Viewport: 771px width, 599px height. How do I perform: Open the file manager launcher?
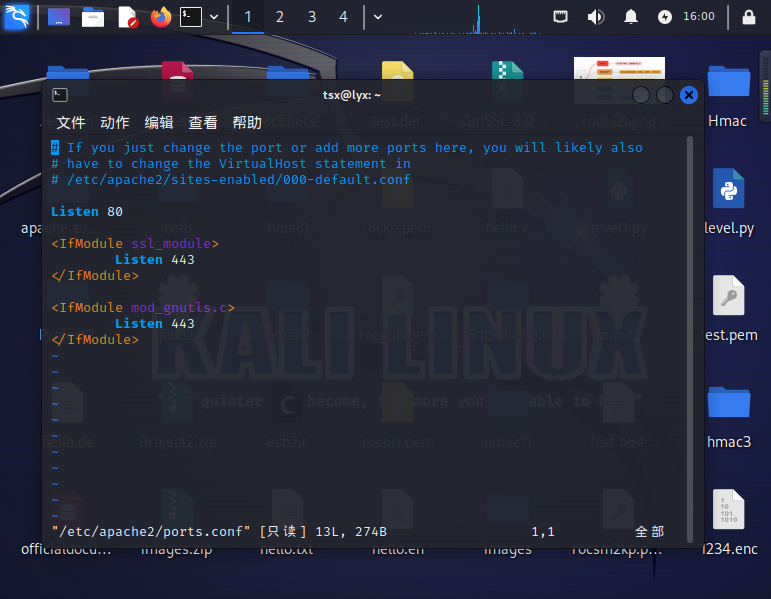92,17
